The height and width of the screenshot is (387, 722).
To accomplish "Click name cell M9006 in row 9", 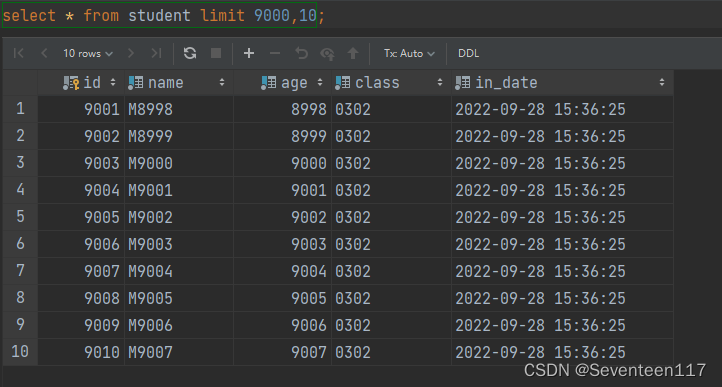I will coord(179,325).
